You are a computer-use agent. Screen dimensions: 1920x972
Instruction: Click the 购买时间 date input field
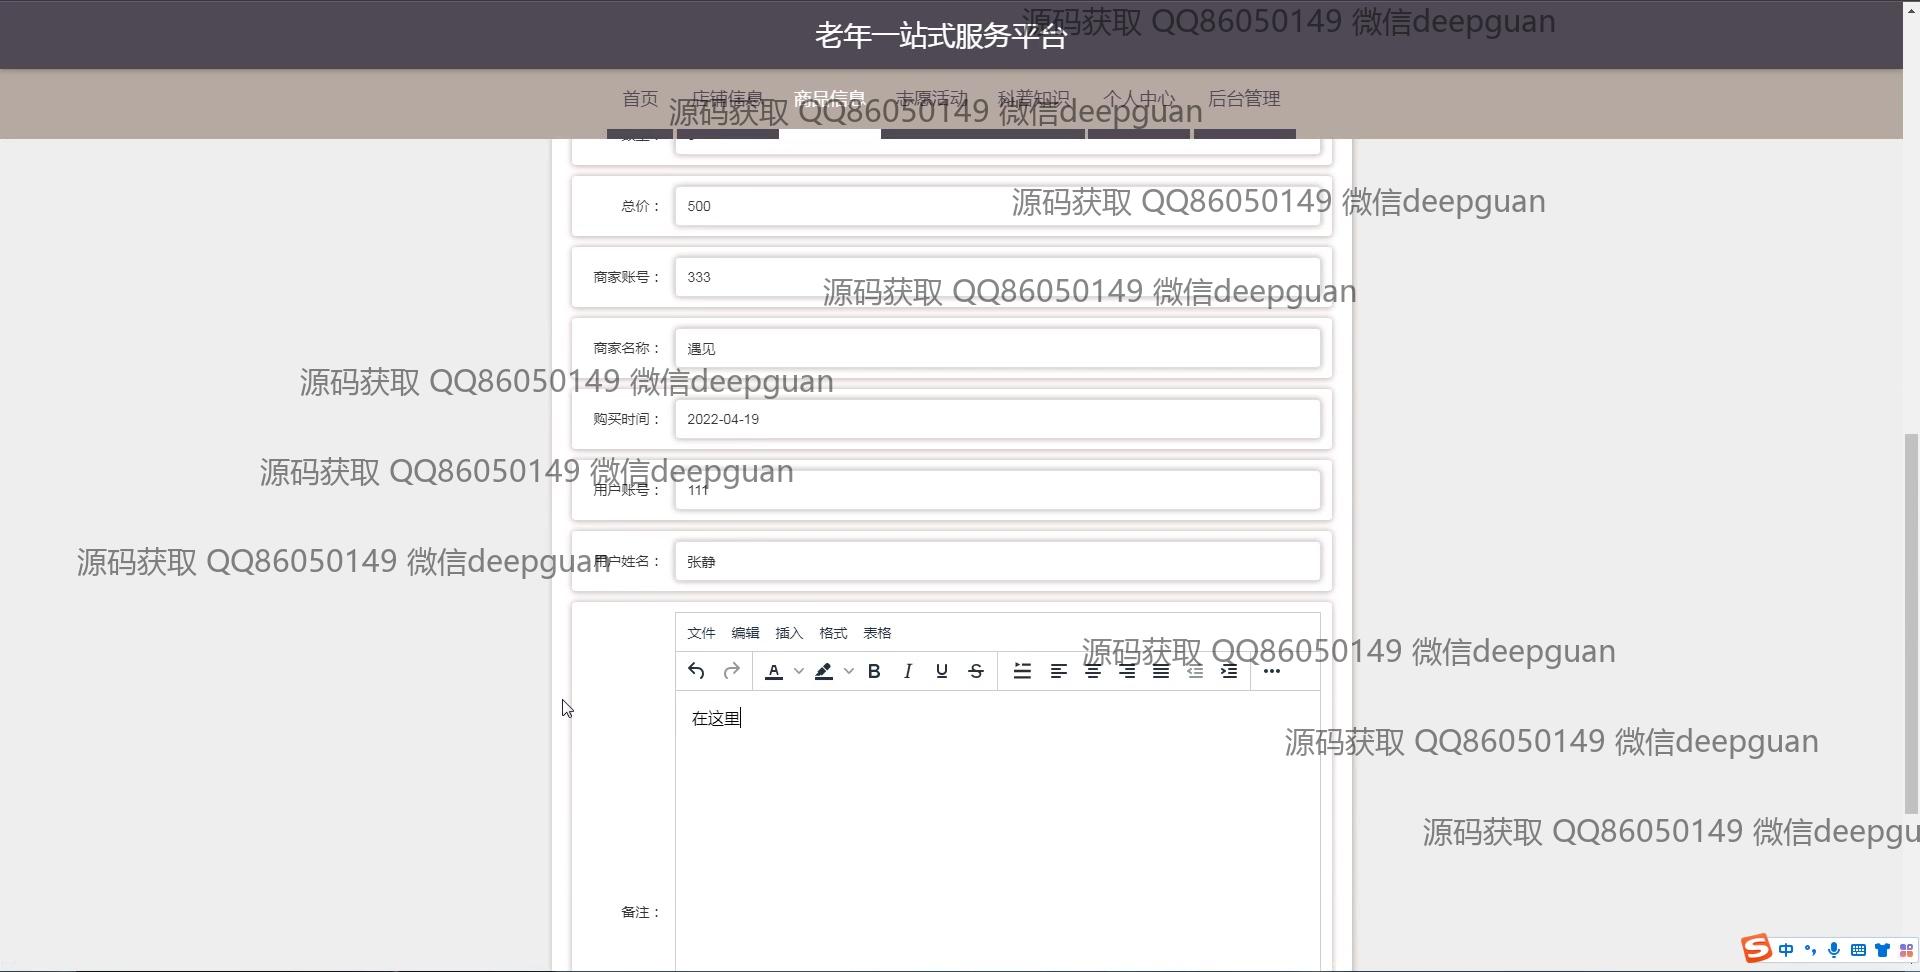click(x=997, y=419)
